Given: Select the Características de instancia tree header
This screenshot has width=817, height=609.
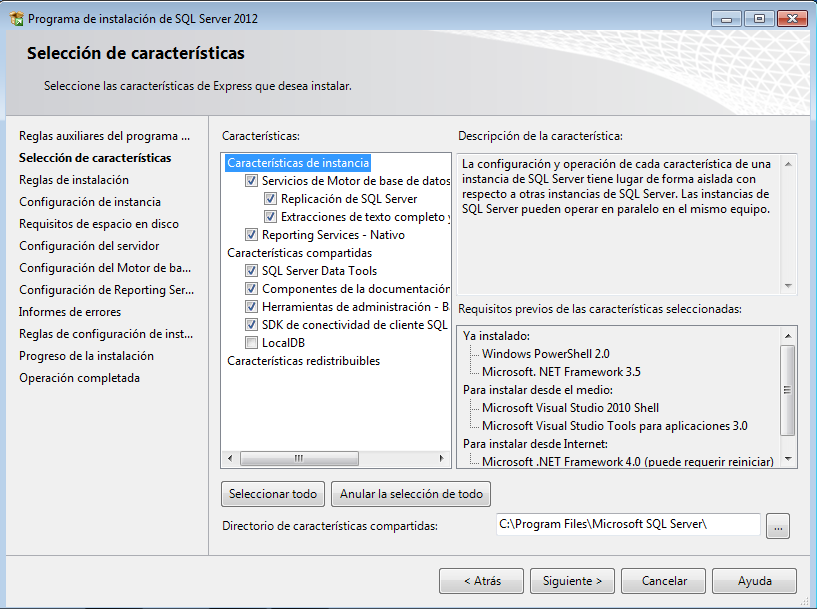Looking at the screenshot, I should (x=300, y=162).
